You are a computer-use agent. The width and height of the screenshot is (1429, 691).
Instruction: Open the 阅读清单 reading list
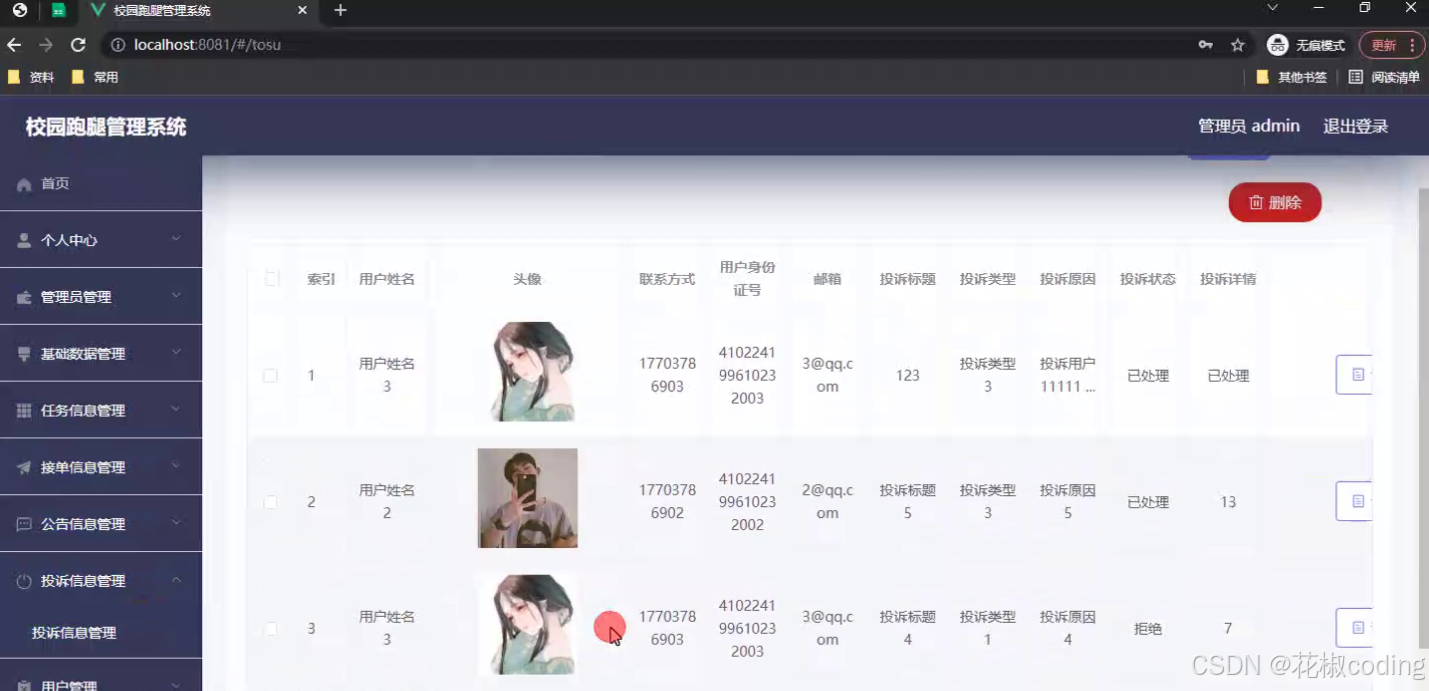pos(1384,77)
